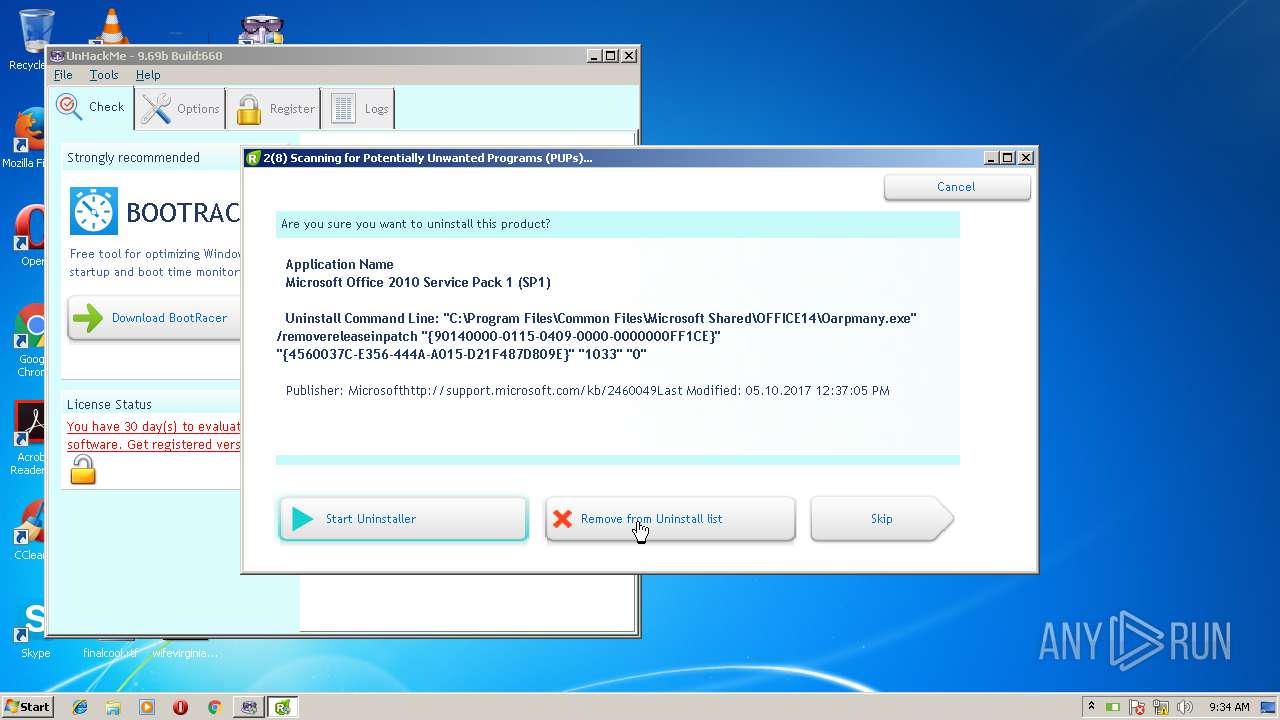Open Chrome from the taskbar

214,707
